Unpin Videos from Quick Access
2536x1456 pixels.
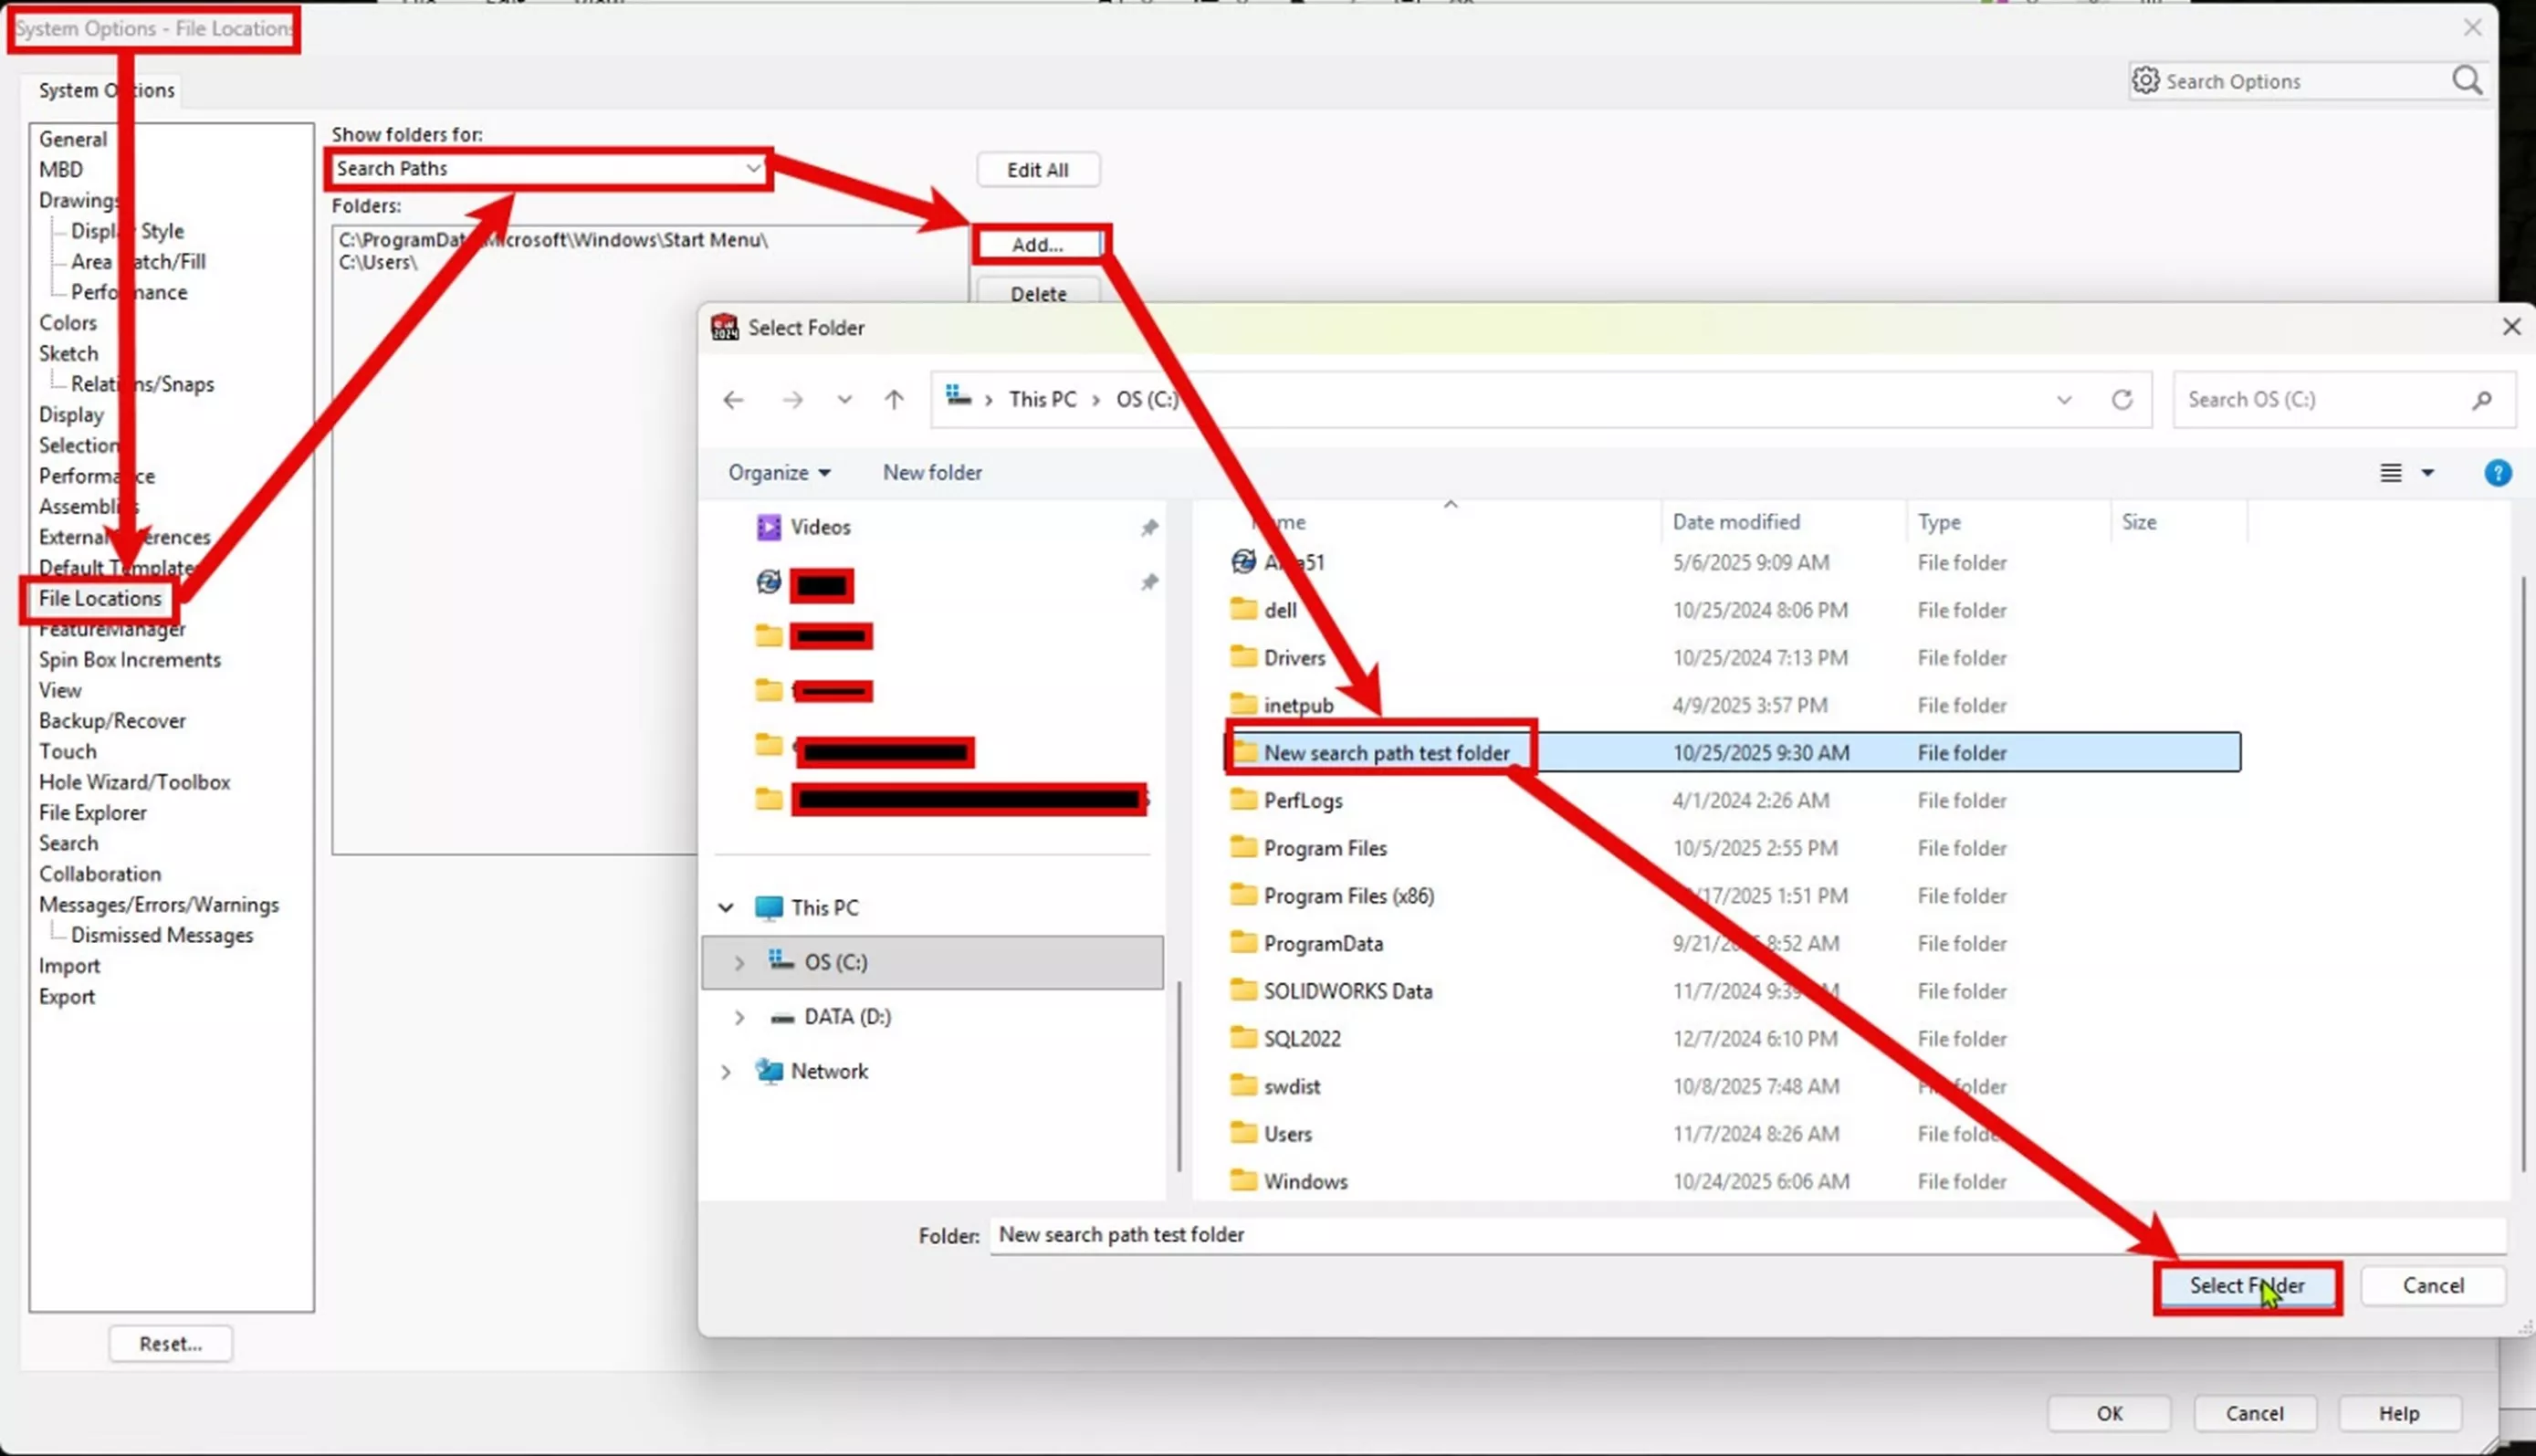click(x=1149, y=527)
